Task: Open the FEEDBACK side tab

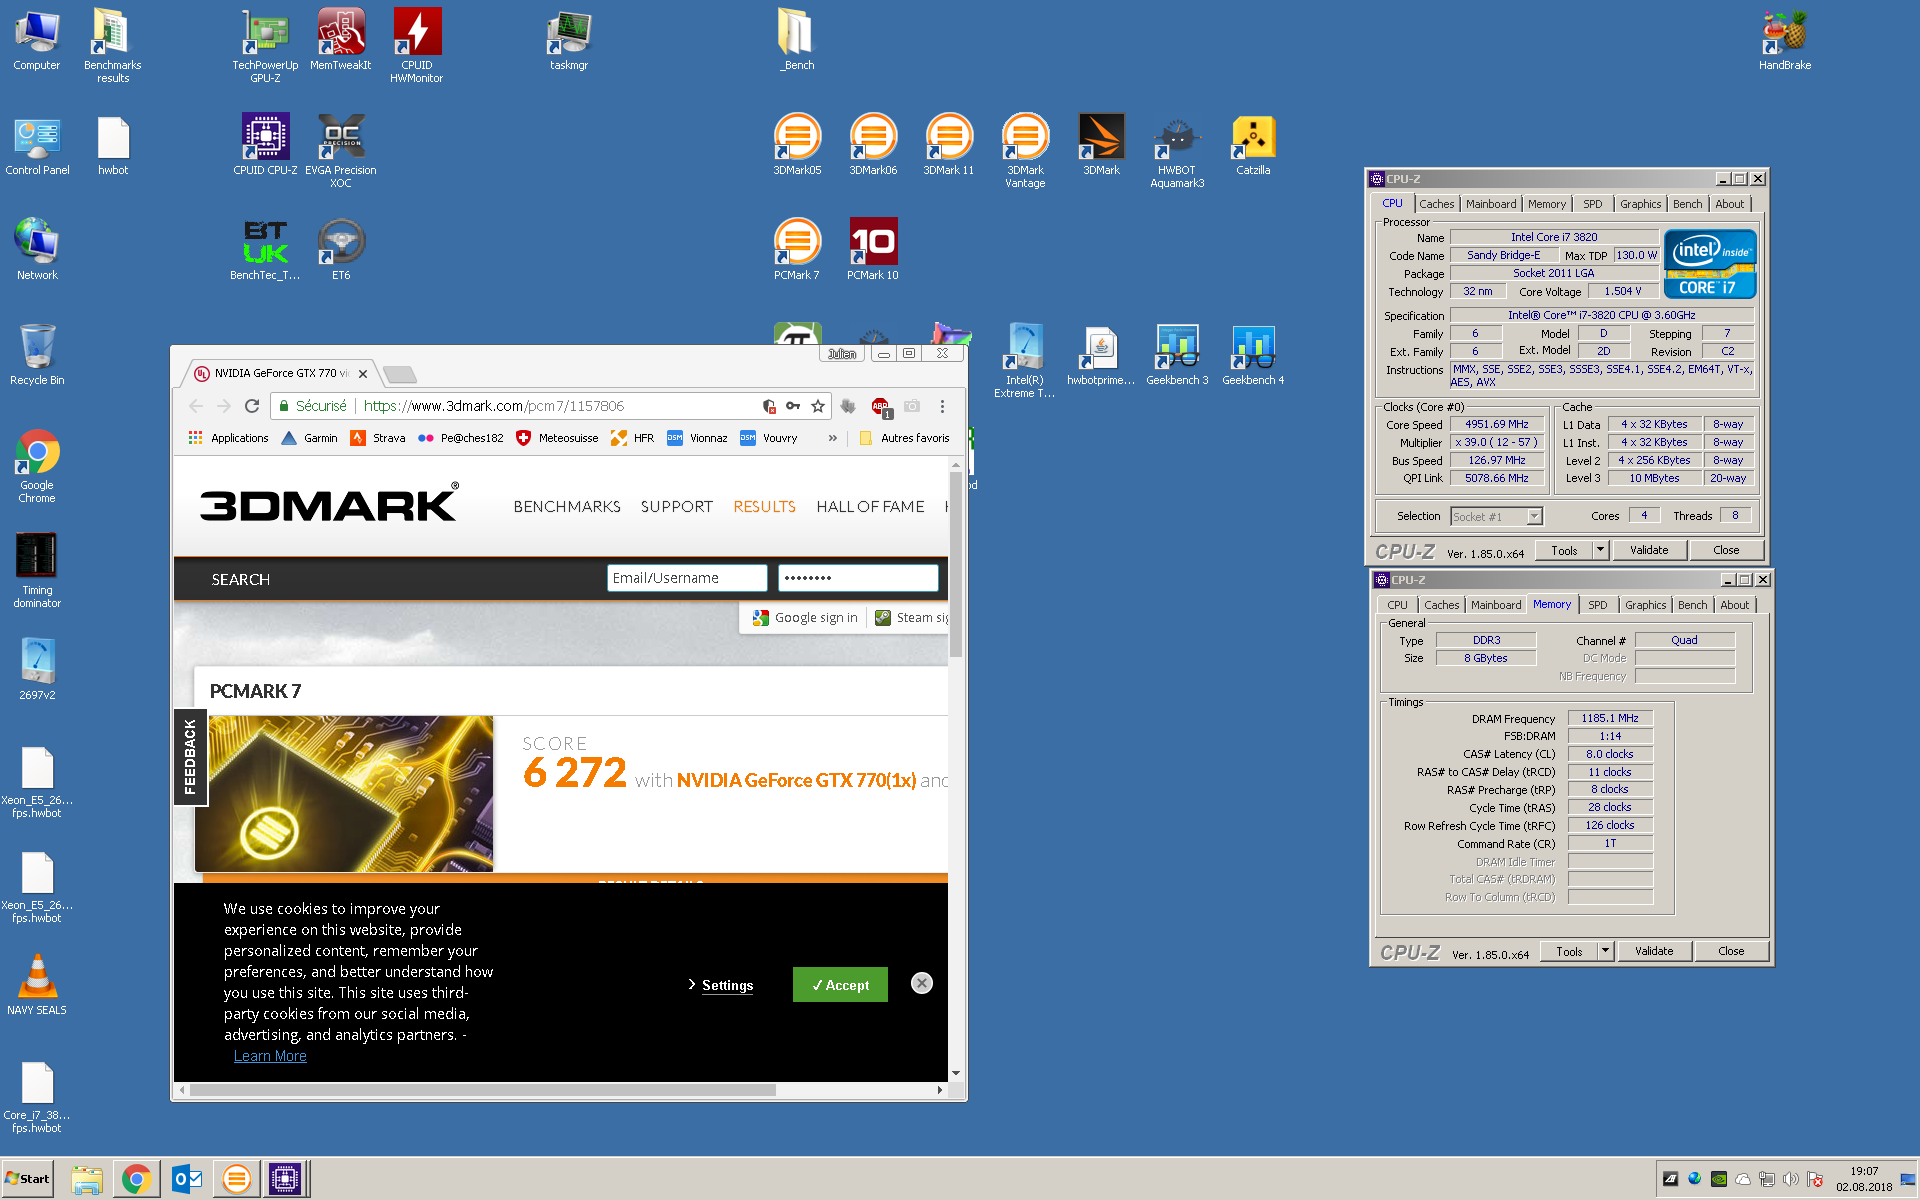Action: tap(190, 757)
